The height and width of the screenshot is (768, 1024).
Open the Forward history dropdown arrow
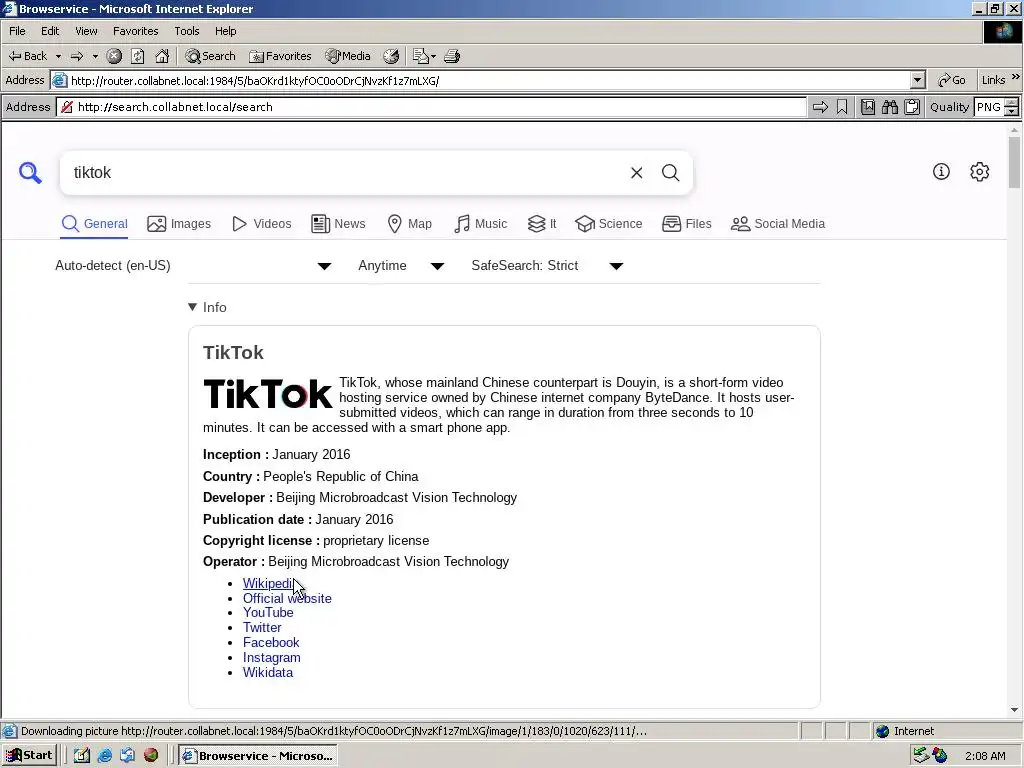(95, 56)
